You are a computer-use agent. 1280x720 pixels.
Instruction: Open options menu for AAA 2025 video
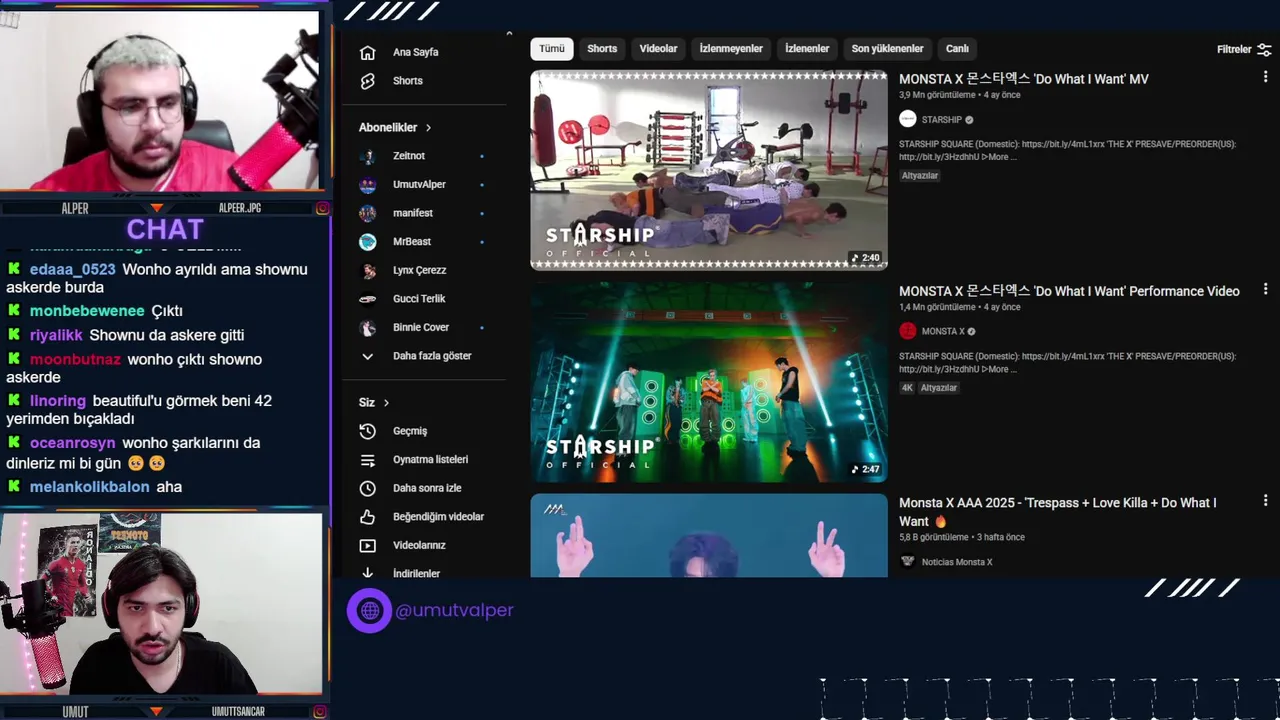pos(1265,501)
